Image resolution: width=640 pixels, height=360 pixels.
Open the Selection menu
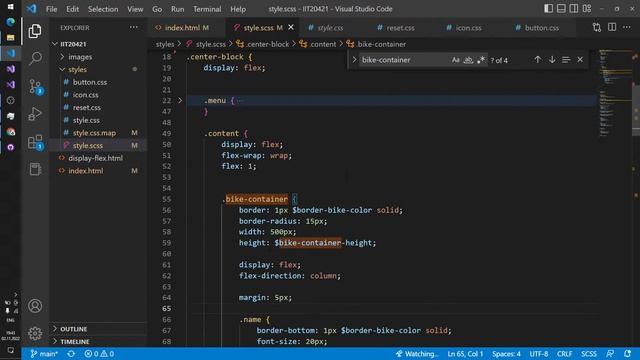(x=103, y=9)
